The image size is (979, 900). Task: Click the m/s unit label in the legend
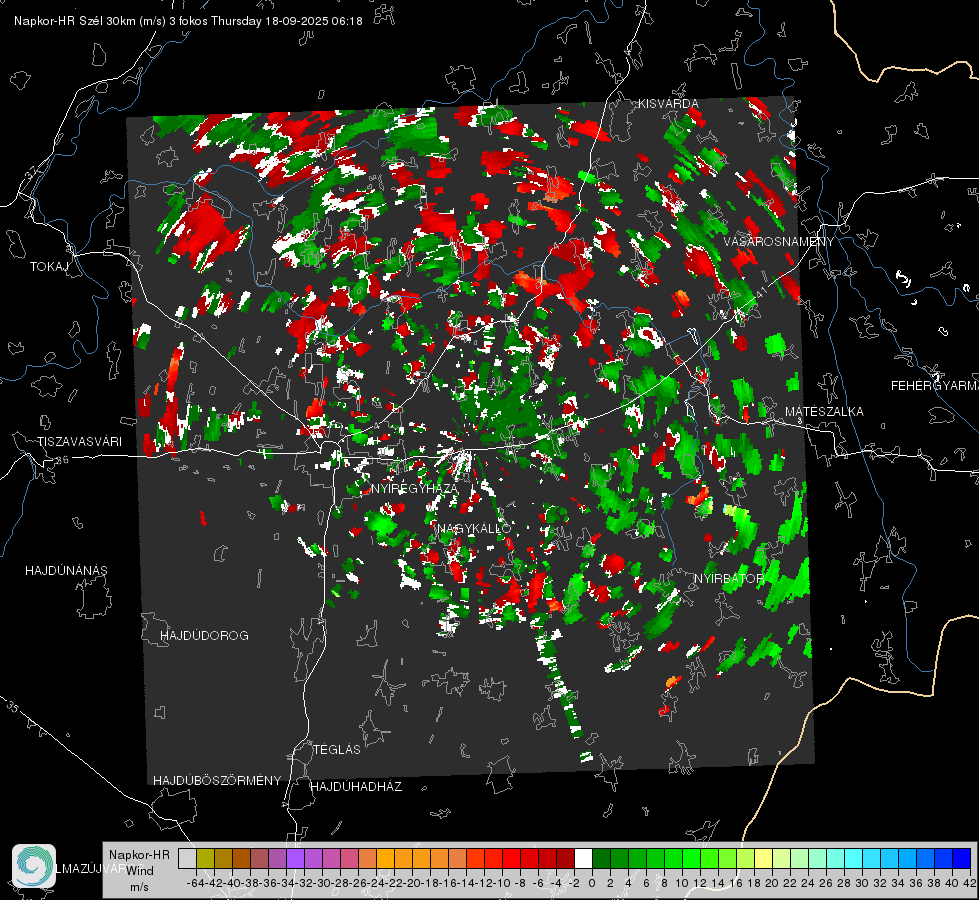[x=139, y=887]
